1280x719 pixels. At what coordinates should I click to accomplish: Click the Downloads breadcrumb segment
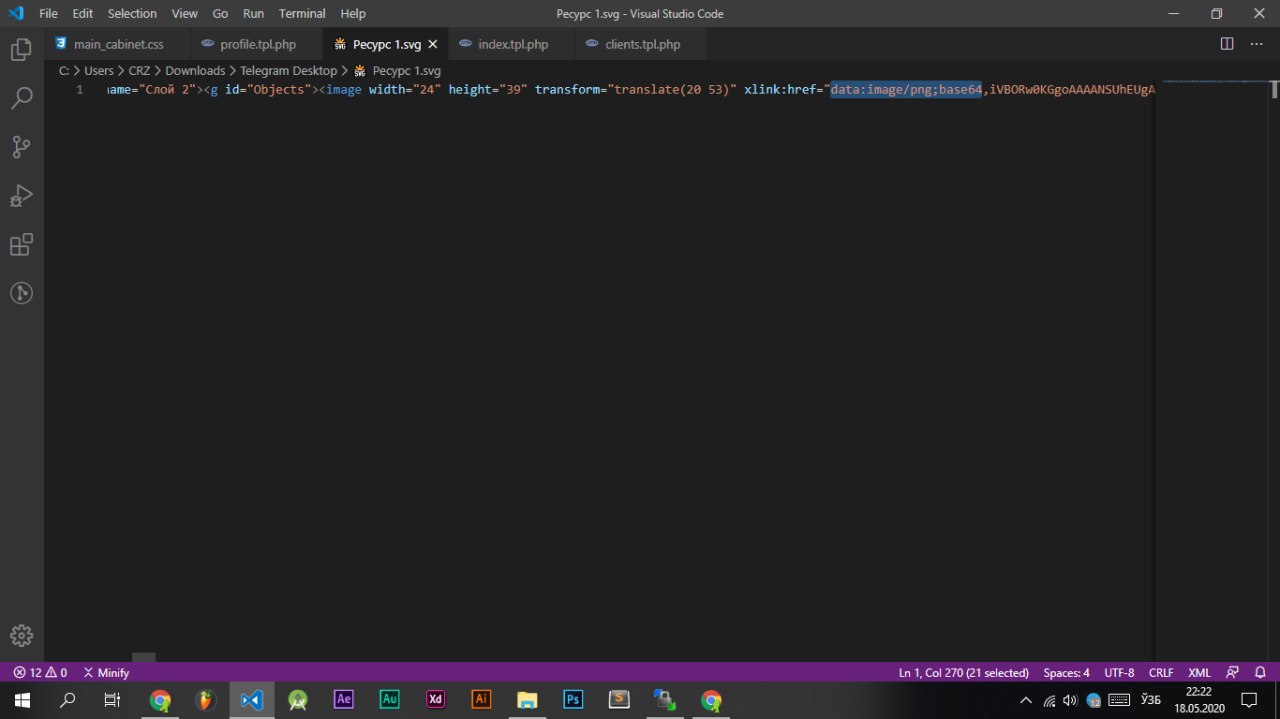click(x=195, y=71)
